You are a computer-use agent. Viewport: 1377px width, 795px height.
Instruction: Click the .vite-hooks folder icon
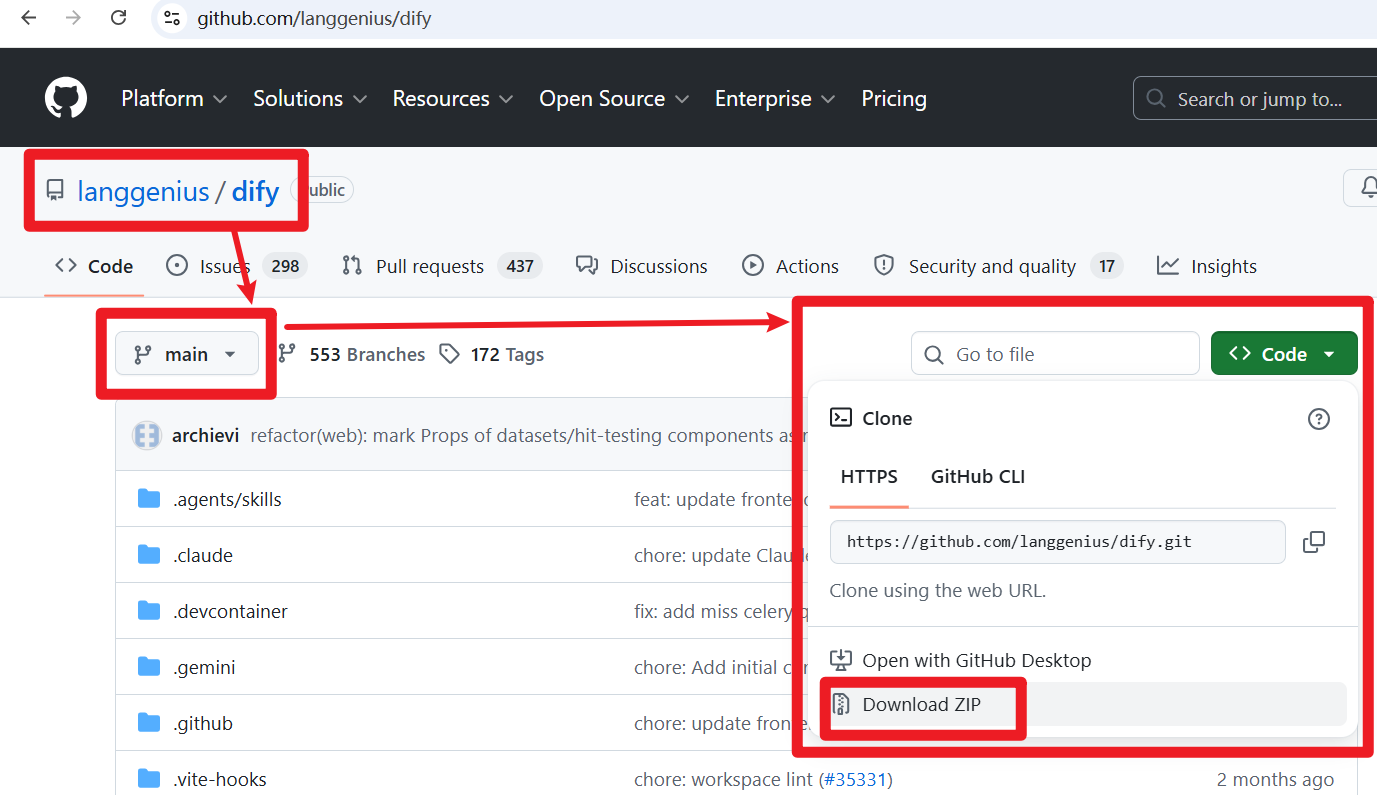pos(149,779)
